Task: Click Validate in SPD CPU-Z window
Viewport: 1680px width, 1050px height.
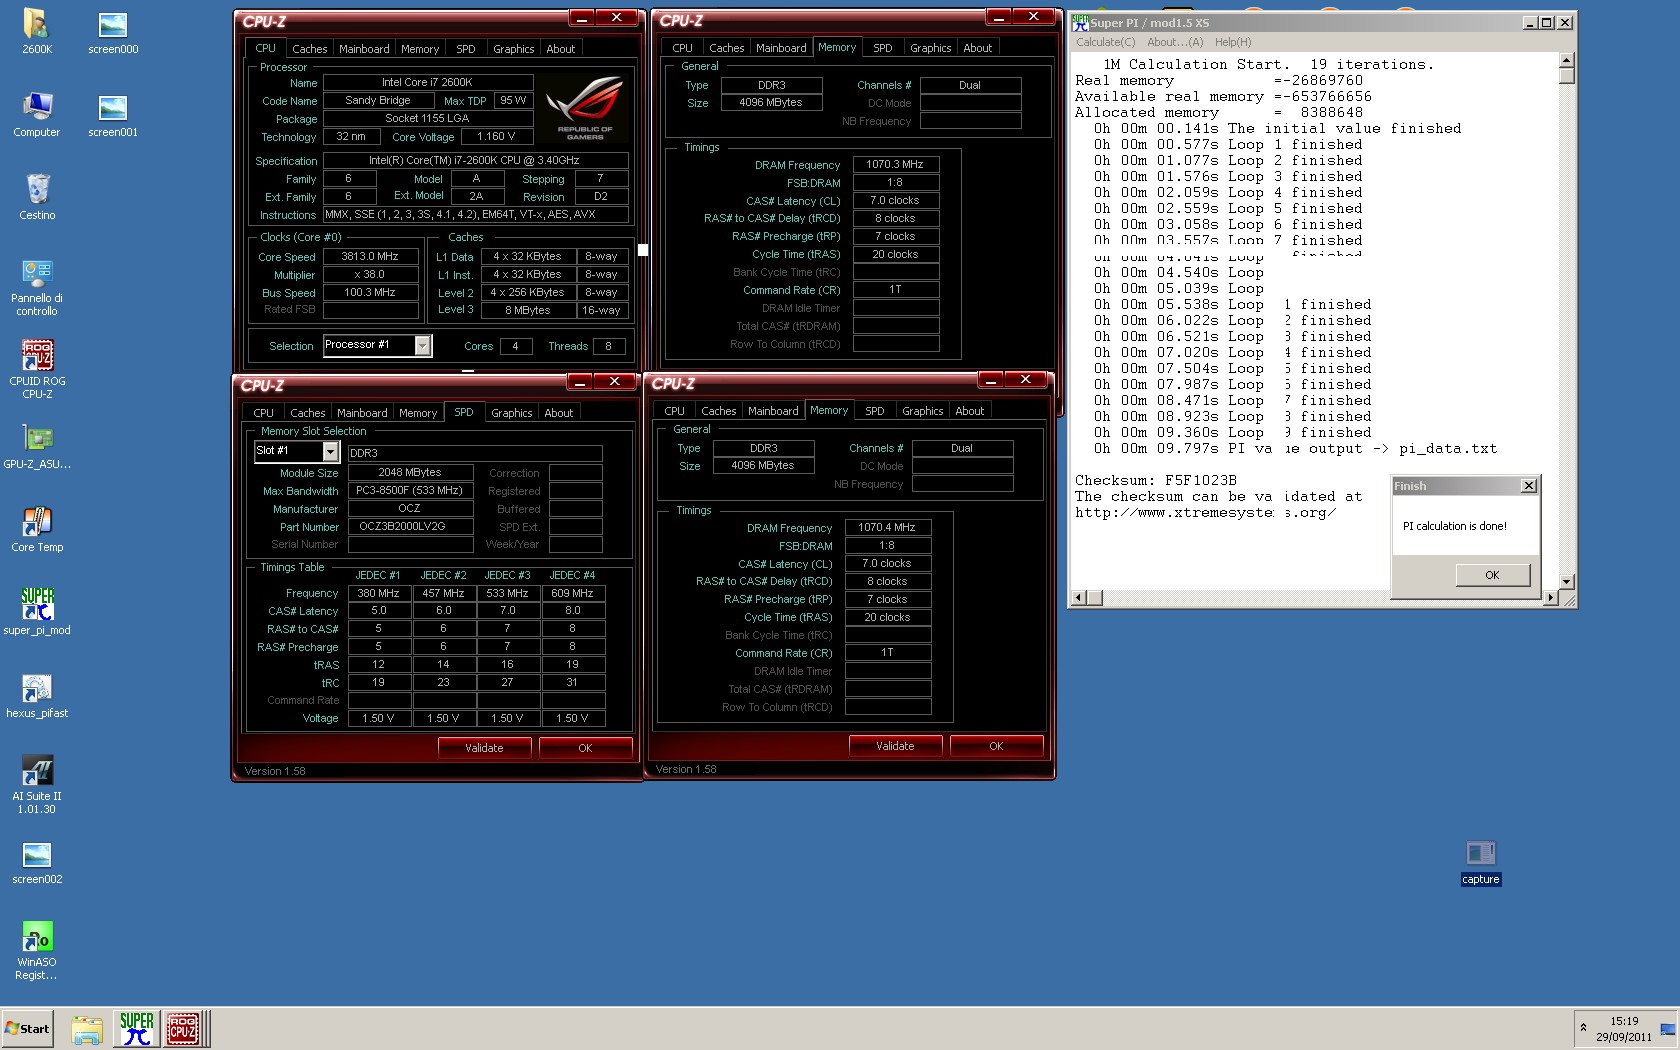Action: 484,748
